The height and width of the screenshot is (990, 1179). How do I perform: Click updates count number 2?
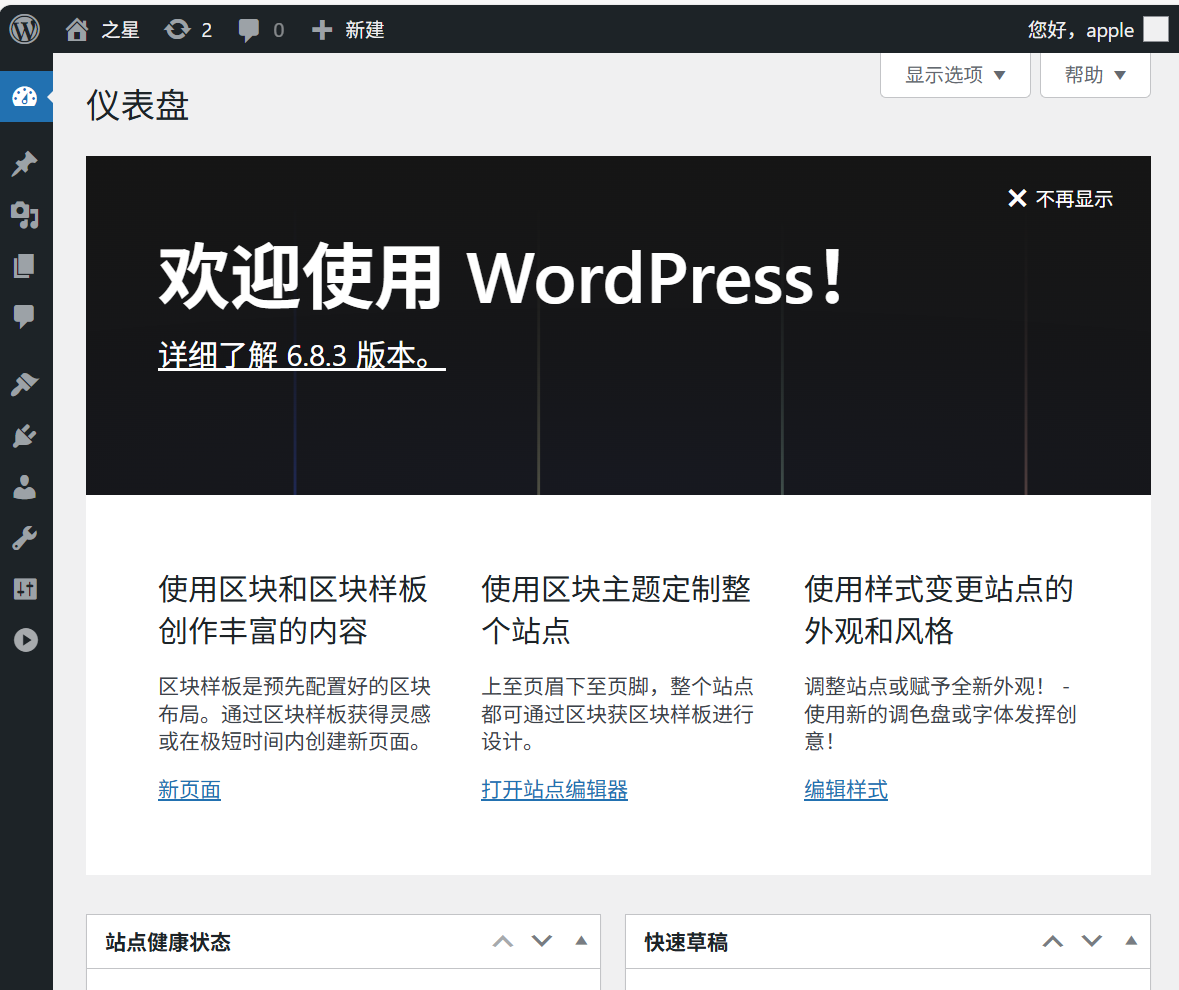coord(207,30)
